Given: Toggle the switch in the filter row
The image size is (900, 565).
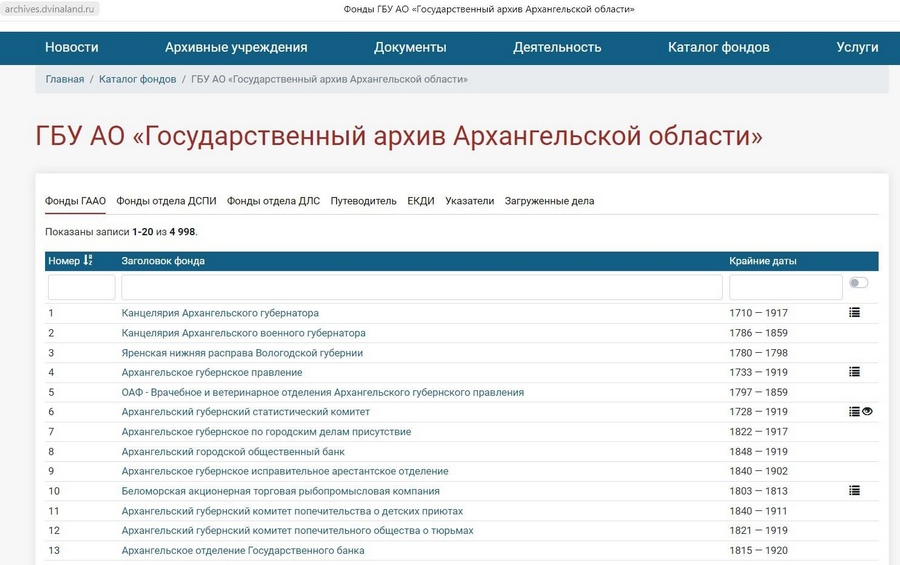Looking at the screenshot, I should point(859,282).
